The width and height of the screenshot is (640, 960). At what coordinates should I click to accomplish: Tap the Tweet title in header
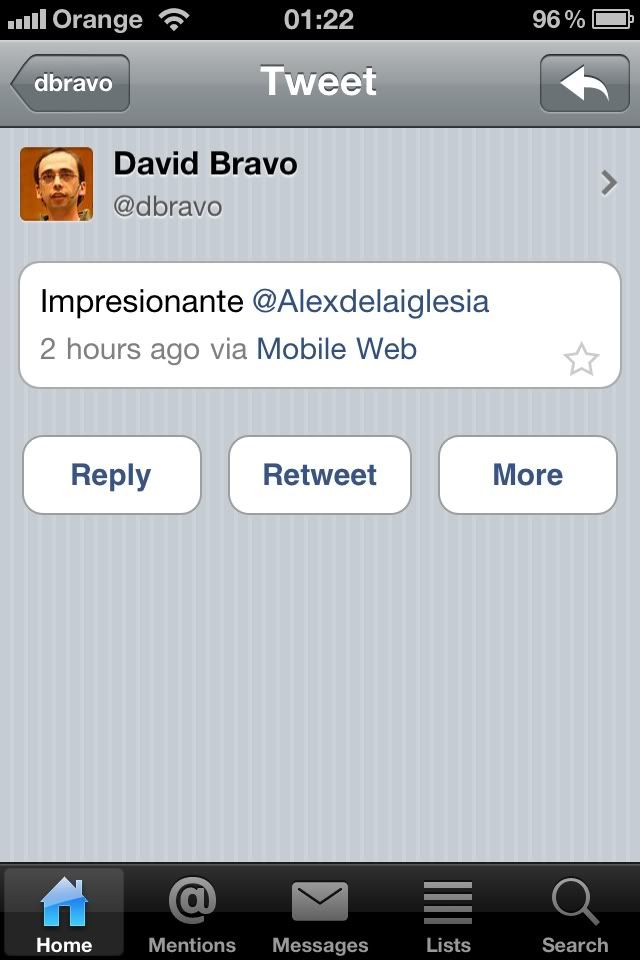pos(318,81)
